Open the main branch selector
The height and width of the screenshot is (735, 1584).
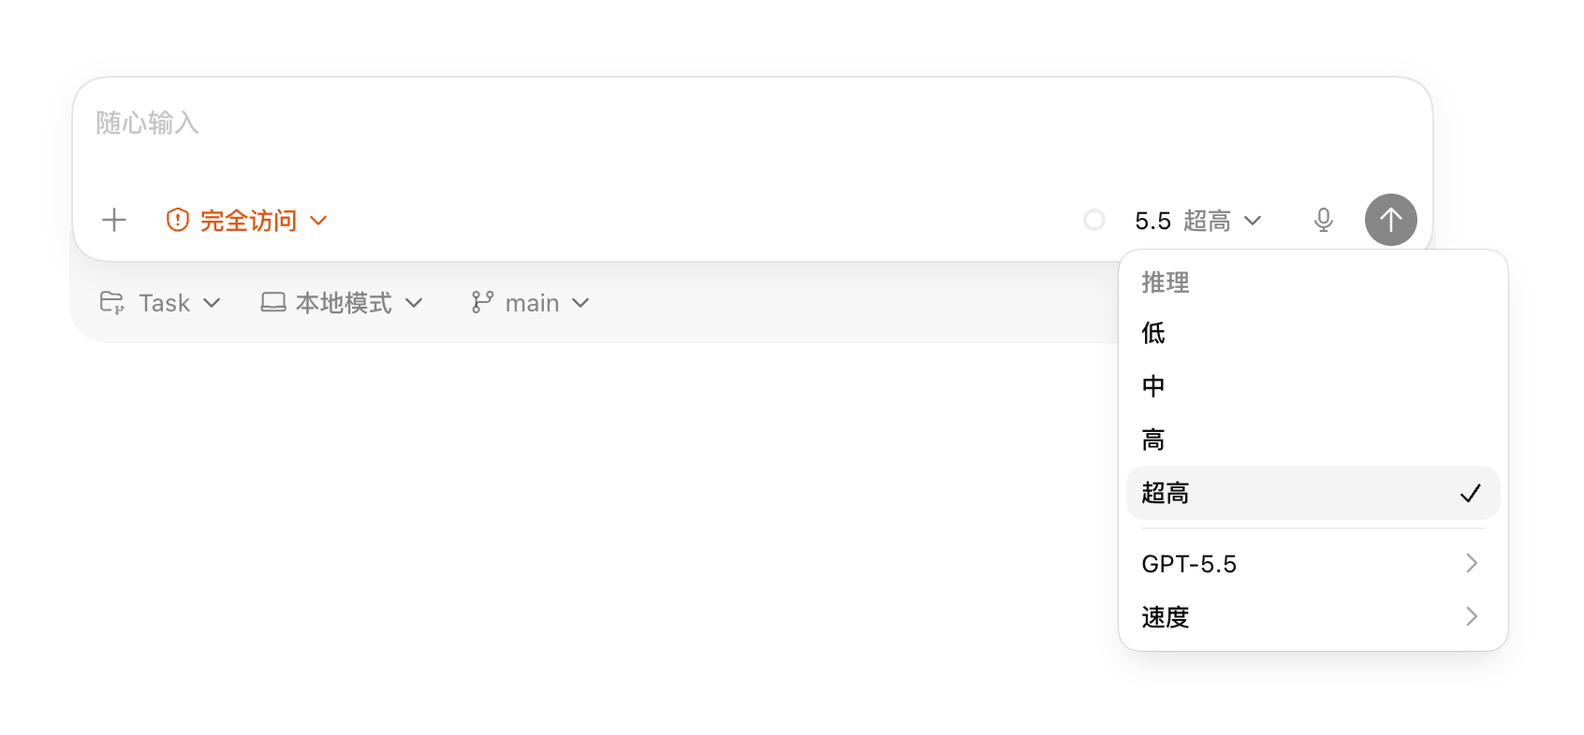point(530,303)
